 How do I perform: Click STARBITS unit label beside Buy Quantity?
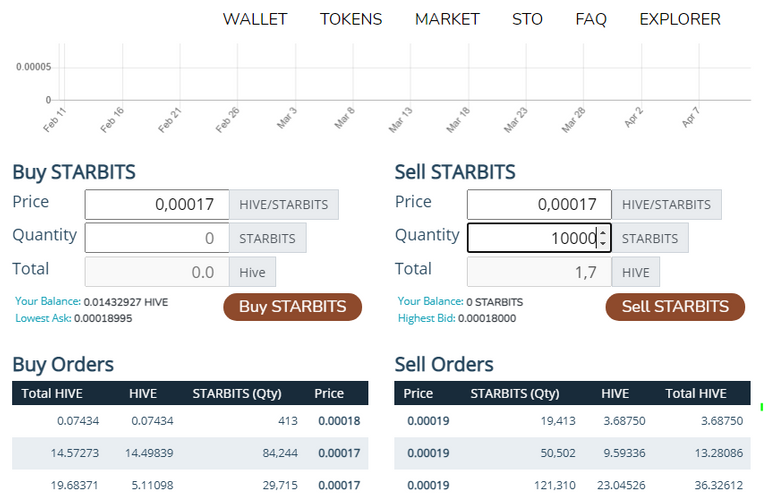(267, 238)
